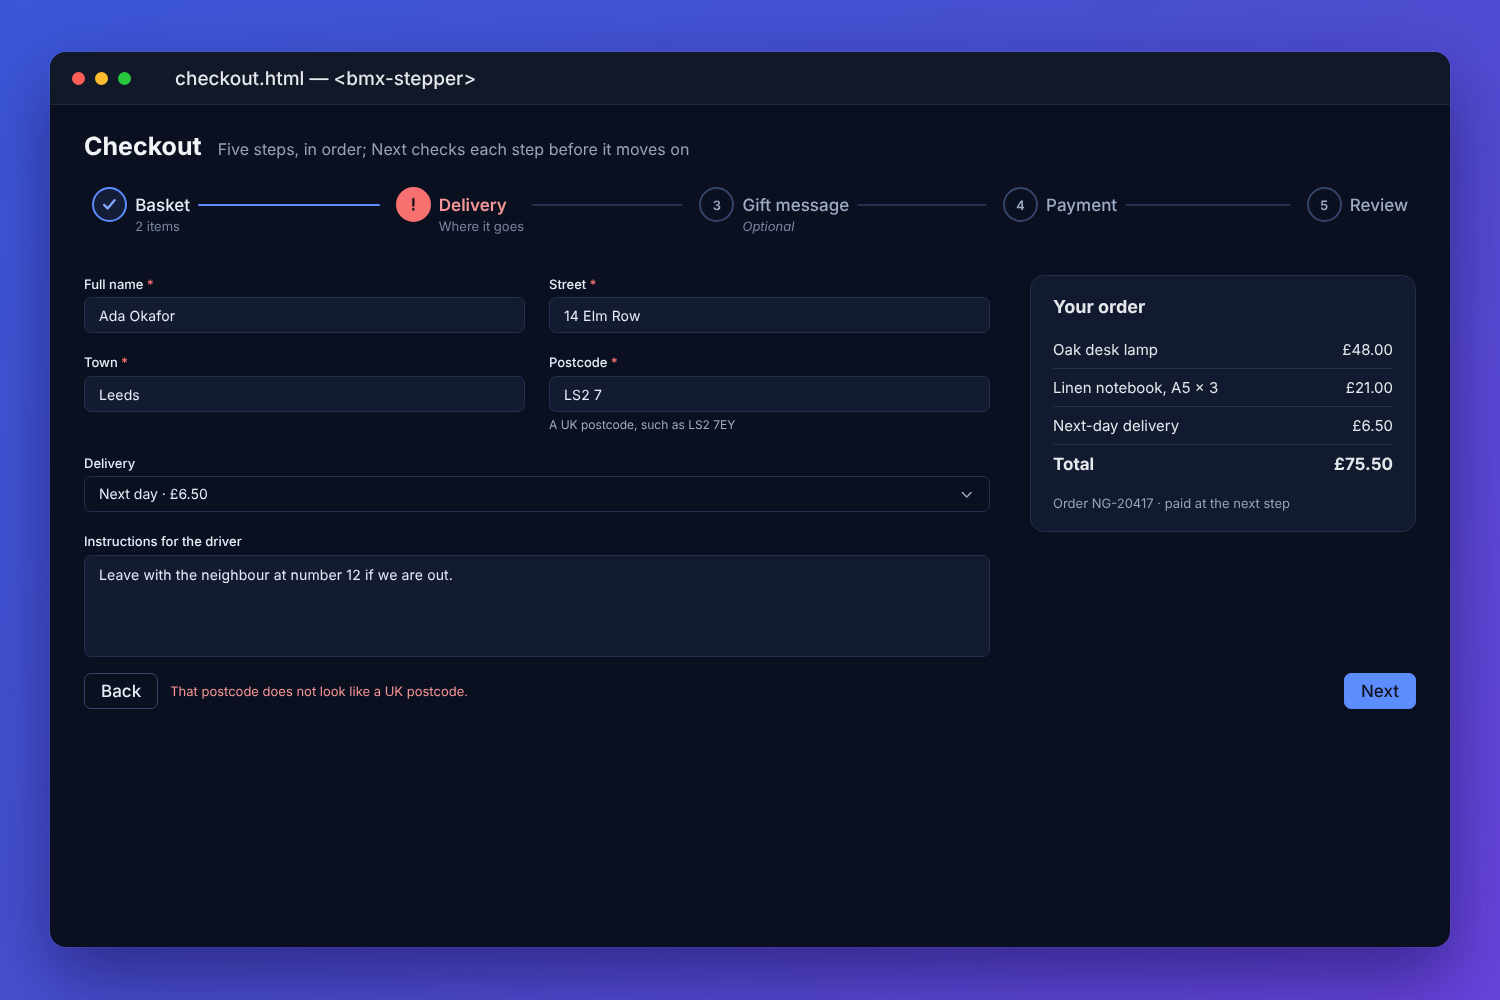Focus the Full name input field

pos(304,315)
